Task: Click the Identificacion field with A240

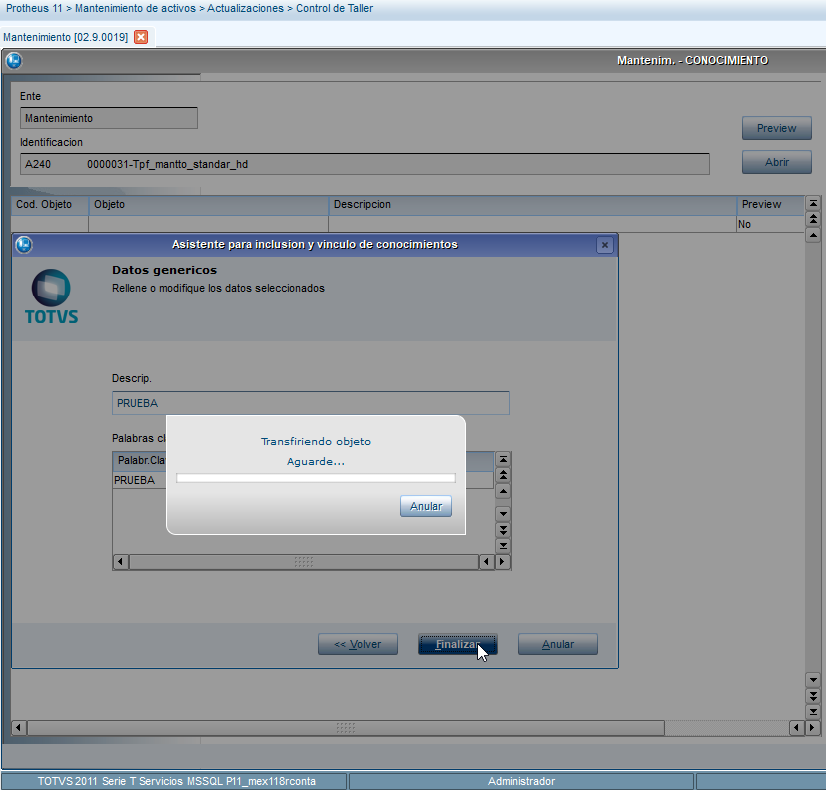Action: point(365,164)
